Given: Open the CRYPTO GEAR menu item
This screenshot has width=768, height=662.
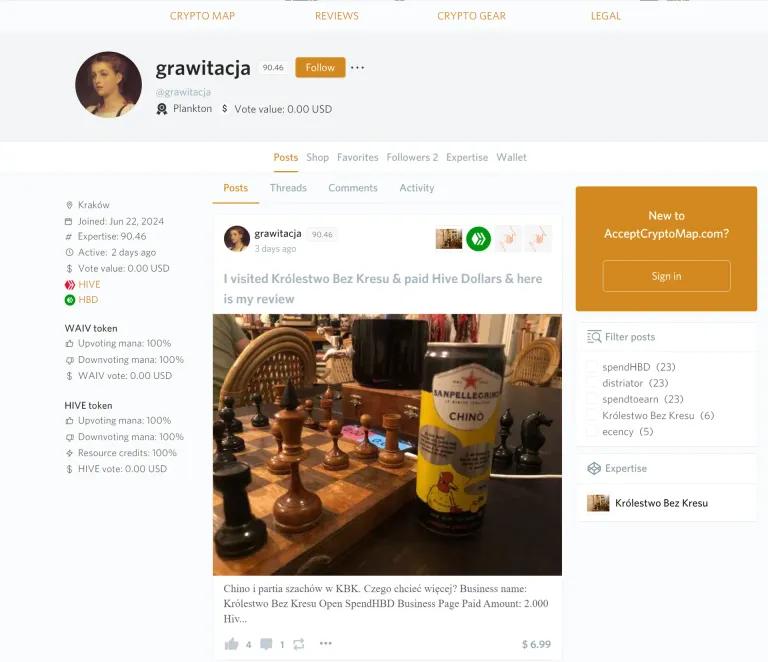Looking at the screenshot, I should pyautogui.click(x=471, y=16).
